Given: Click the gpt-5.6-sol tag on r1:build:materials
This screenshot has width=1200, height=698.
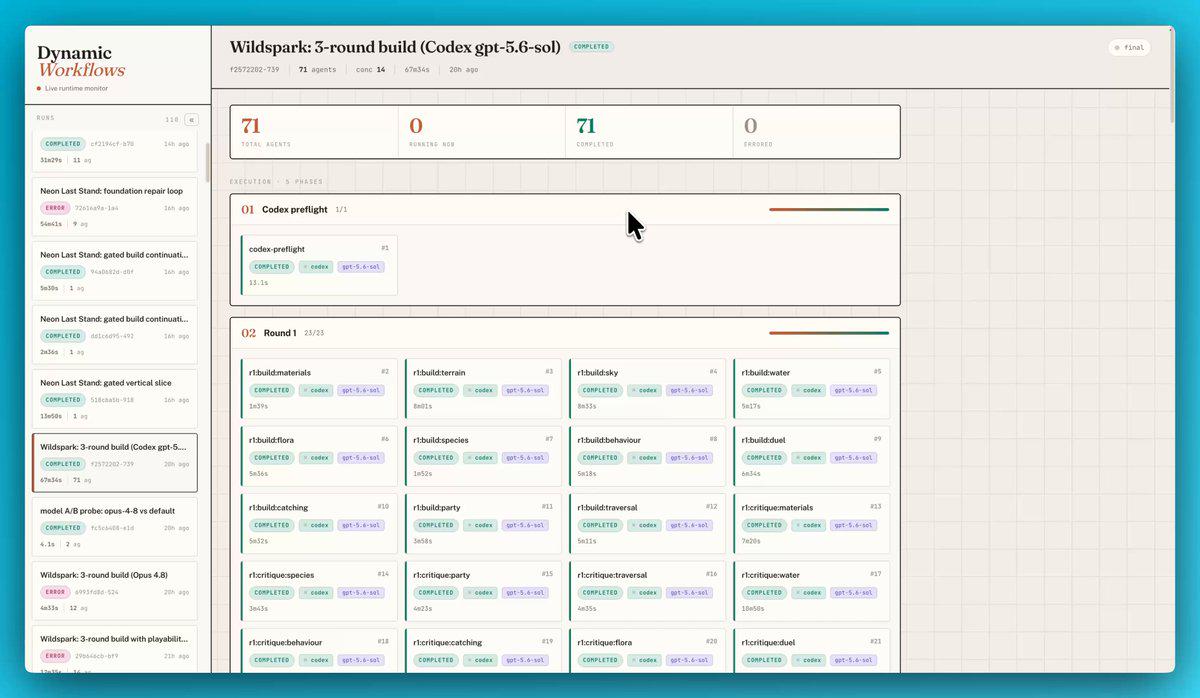Looking at the screenshot, I should pyautogui.click(x=361, y=390).
